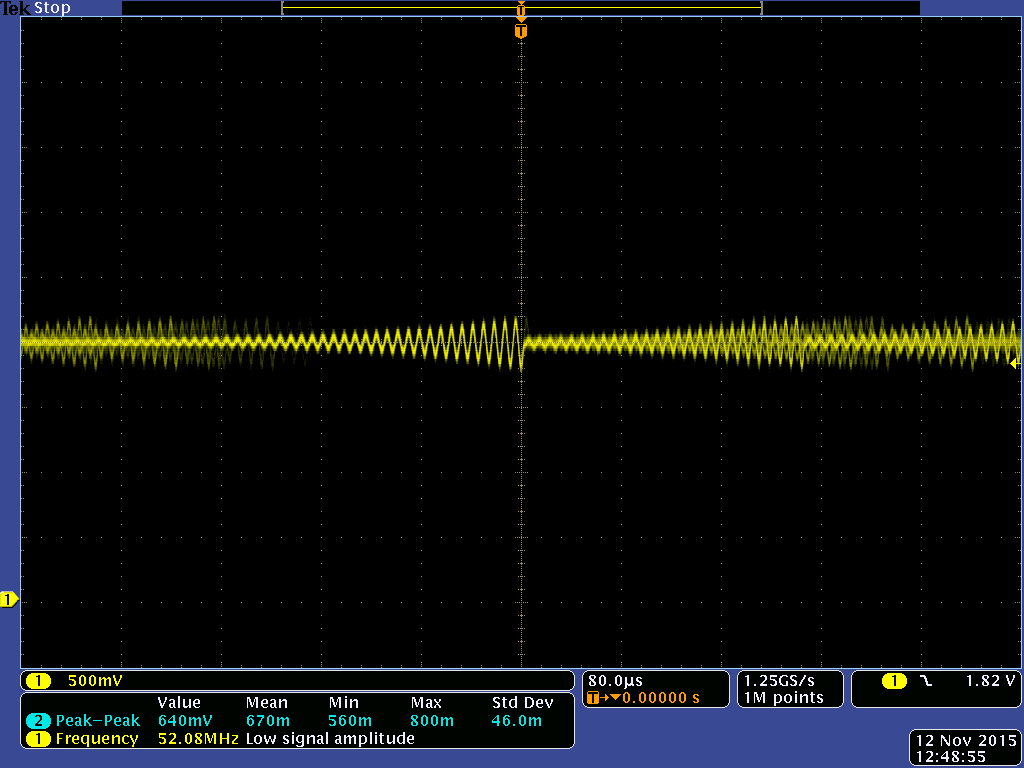Screen dimensions: 1024x768
Task: Click the 1.25GS/s sample rate readout
Action: coord(779,681)
